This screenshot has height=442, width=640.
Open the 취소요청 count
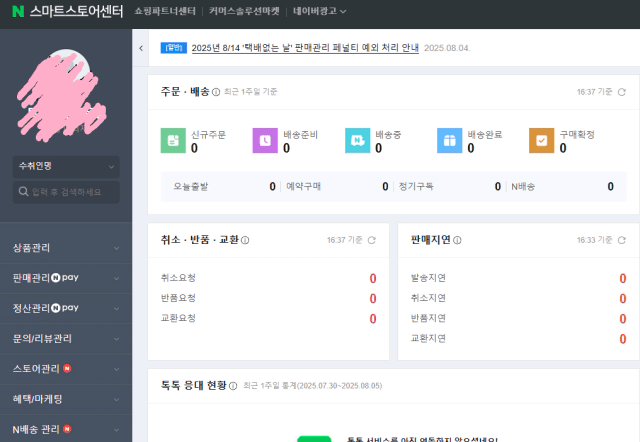[x=373, y=278]
